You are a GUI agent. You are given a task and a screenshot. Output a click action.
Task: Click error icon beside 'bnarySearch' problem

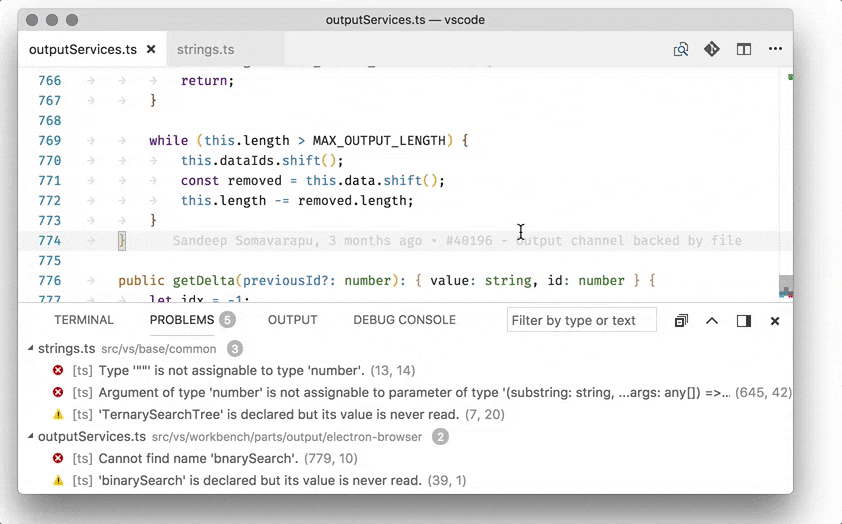pyautogui.click(x=58, y=458)
